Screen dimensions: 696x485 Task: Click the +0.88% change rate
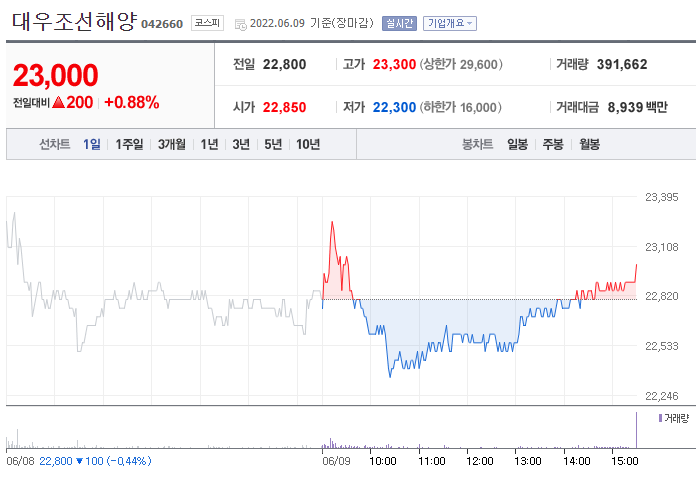tap(132, 103)
